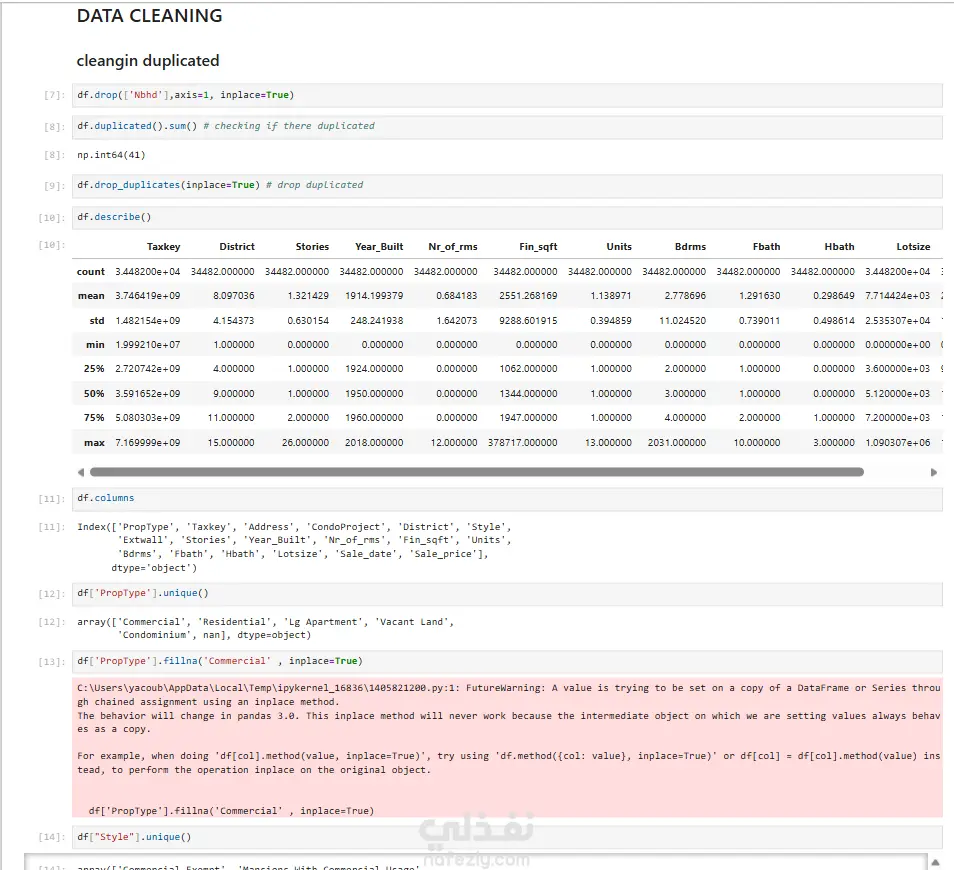The width and height of the screenshot is (954, 870).
Task: Click the df.describe() code cell
Action: (x=507, y=217)
